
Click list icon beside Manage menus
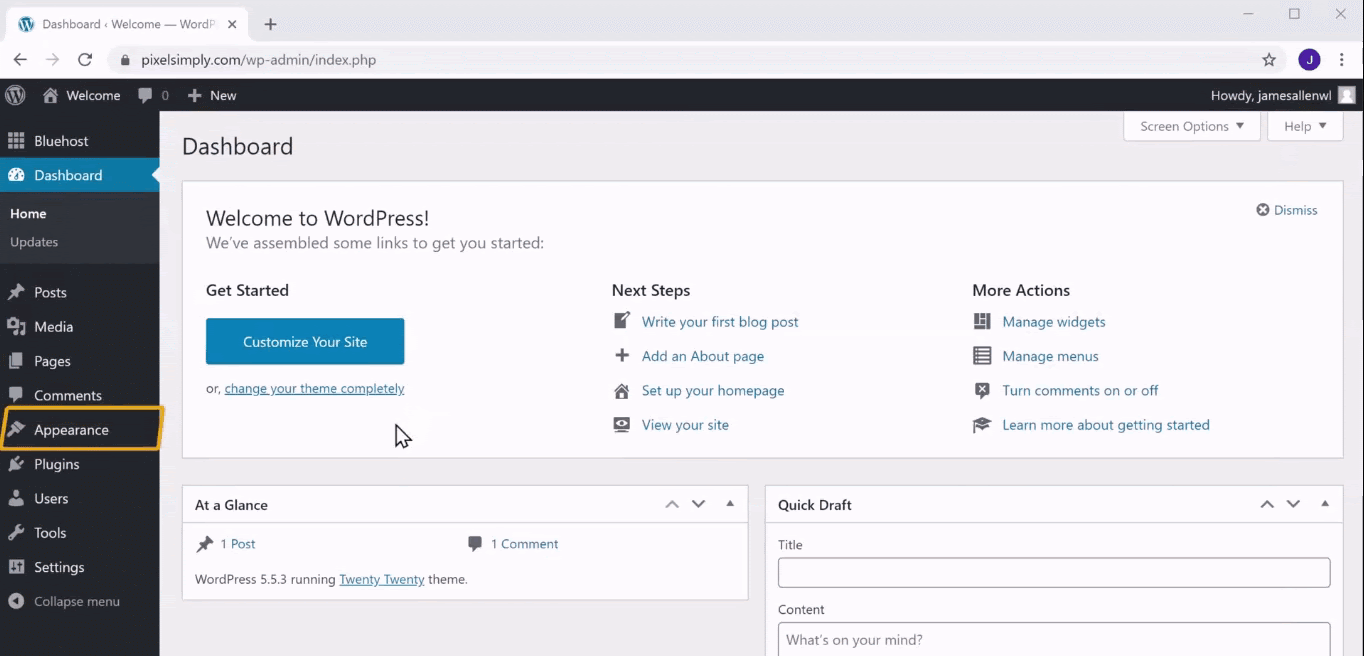point(982,355)
